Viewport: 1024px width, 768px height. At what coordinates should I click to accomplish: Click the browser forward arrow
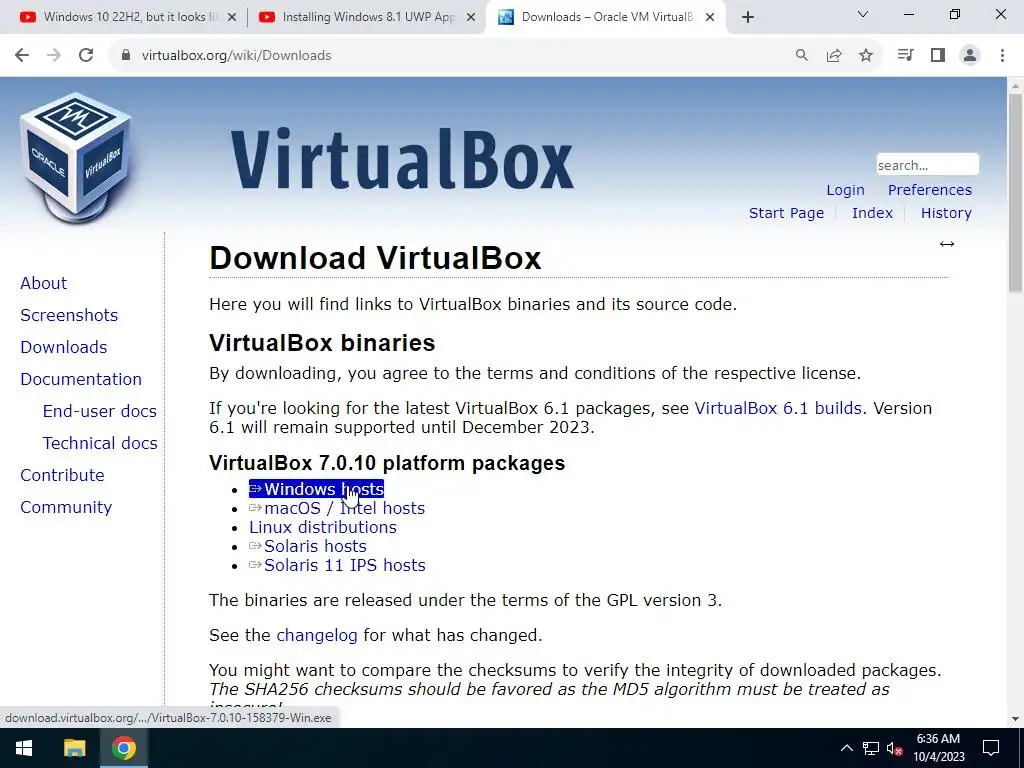pos(54,56)
